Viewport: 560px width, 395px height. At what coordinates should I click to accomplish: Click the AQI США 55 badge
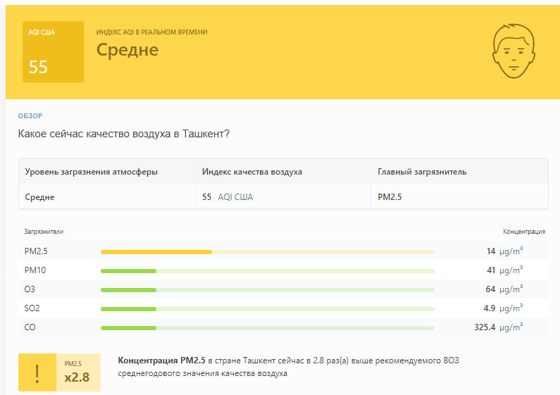point(53,51)
